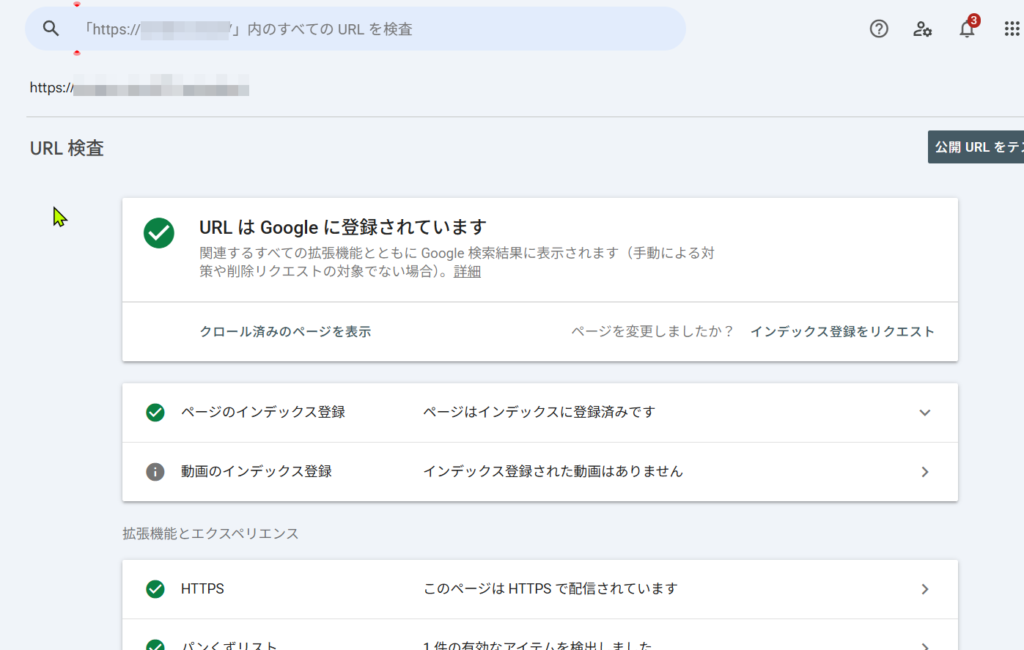Image resolution: width=1024 pixels, height=650 pixels.
Task: Click the ページを変更しましたか？ text
Action: click(x=652, y=332)
